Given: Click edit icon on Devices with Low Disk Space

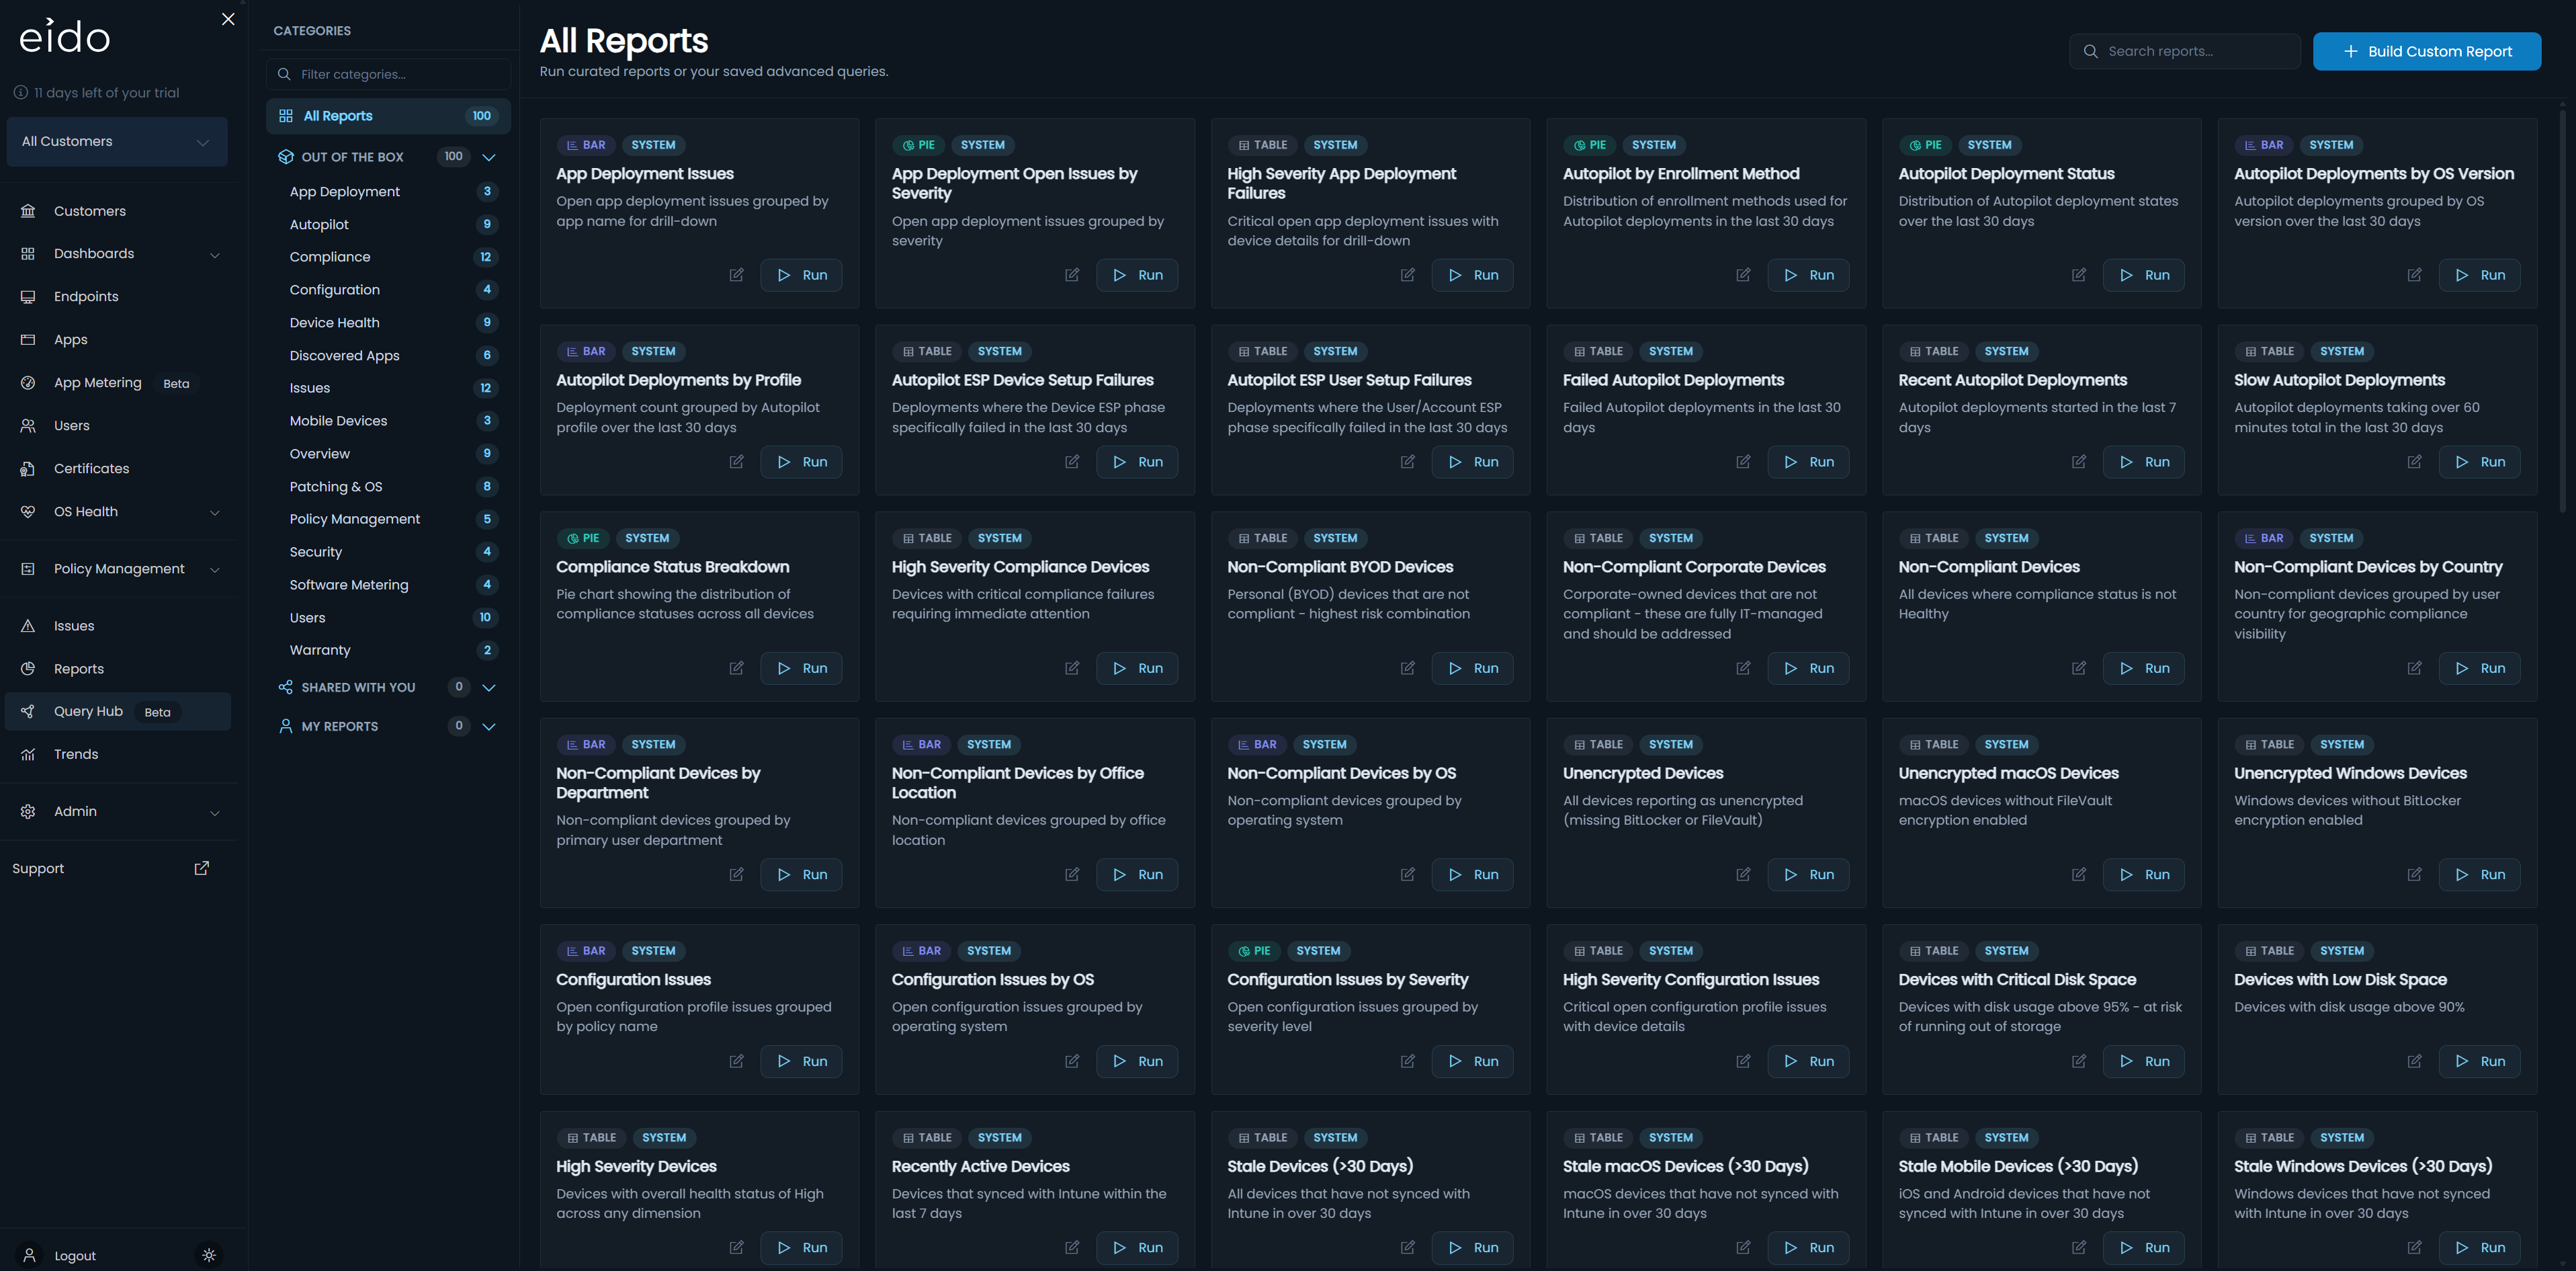Looking at the screenshot, I should pos(2414,1061).
